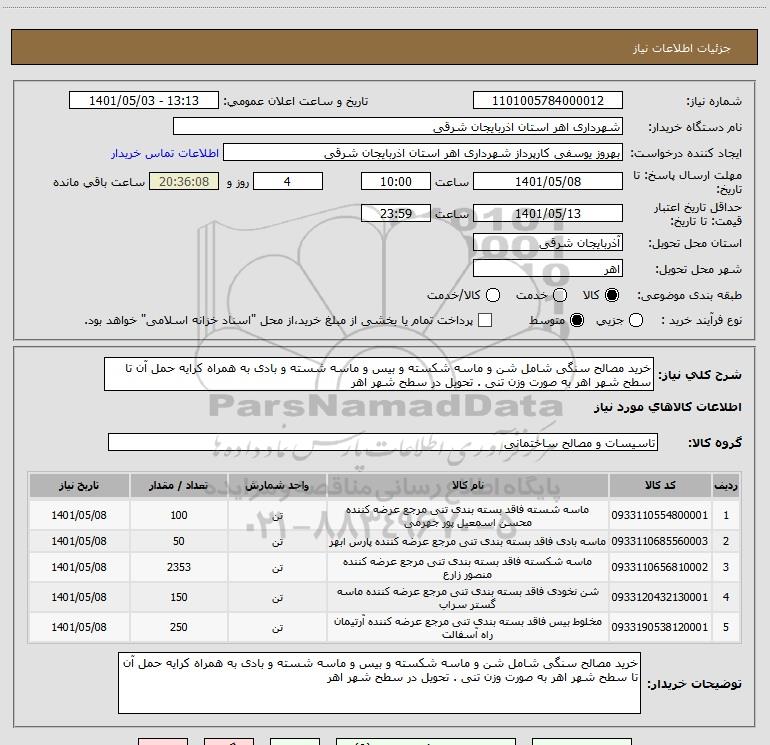Click the تعداد / مقدار column header

pos(179,486)
